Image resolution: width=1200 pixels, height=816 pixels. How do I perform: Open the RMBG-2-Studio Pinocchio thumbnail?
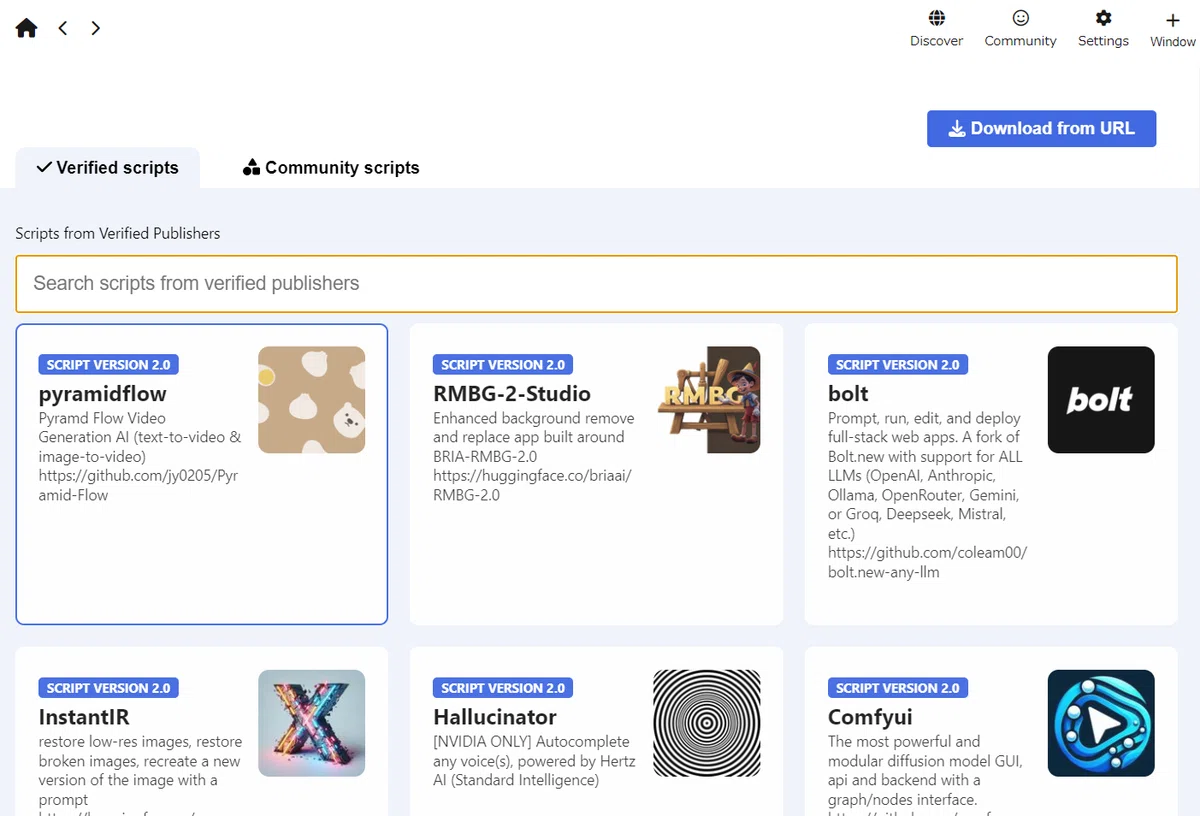click(709, 400)
